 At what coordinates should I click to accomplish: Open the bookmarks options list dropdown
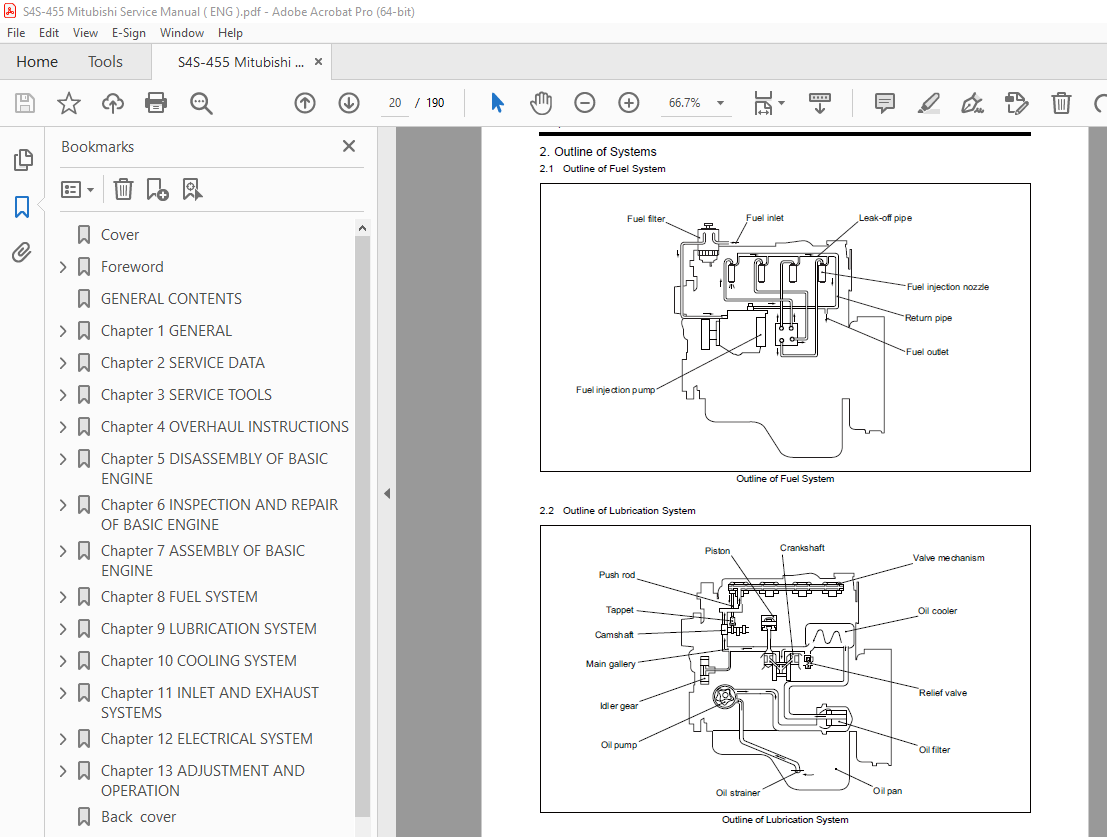(77, 190)
